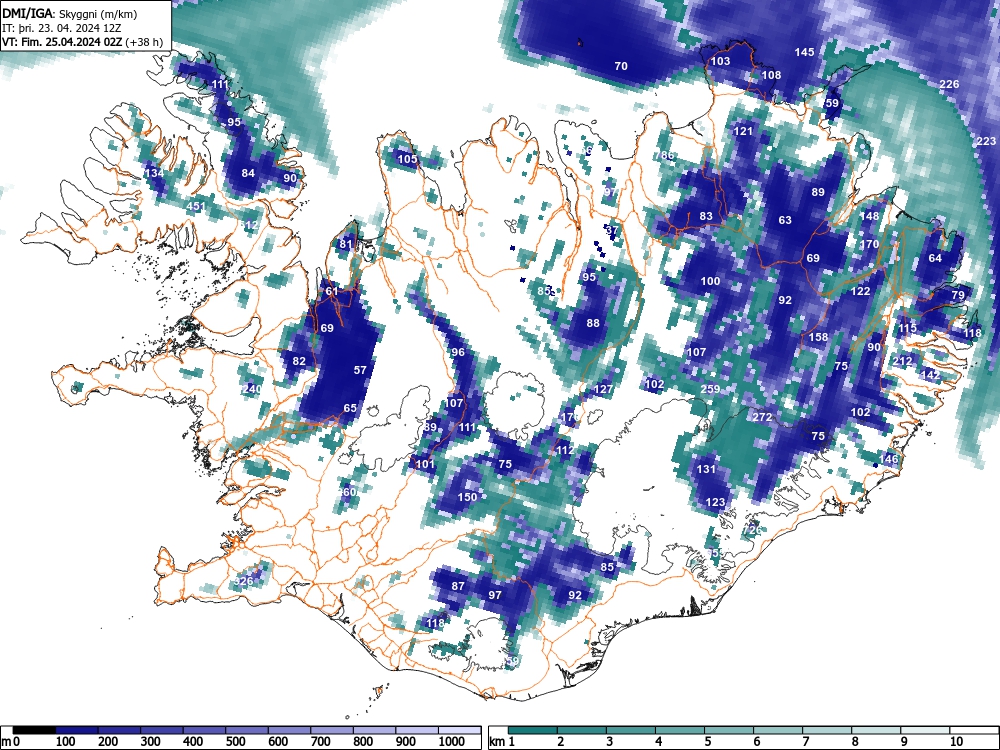Viewport: 1000px width, 750px height.
Task: Click visibility value 83 on map
Action: 706,216
